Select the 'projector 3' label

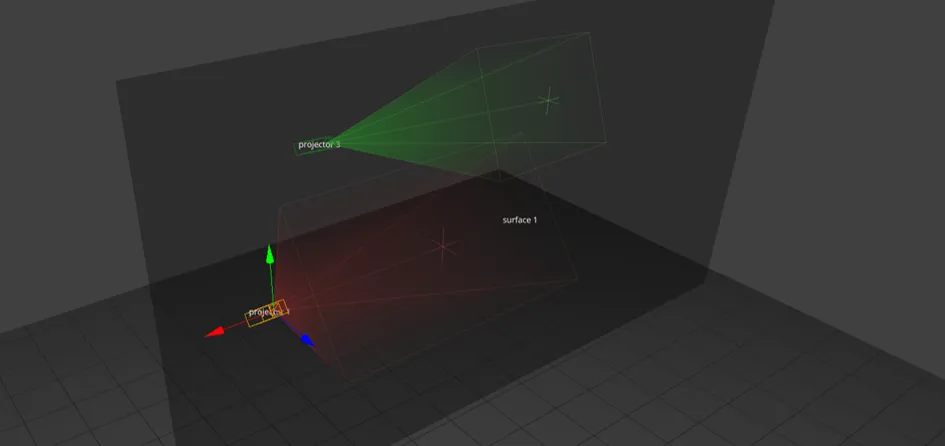coord(319,145)
